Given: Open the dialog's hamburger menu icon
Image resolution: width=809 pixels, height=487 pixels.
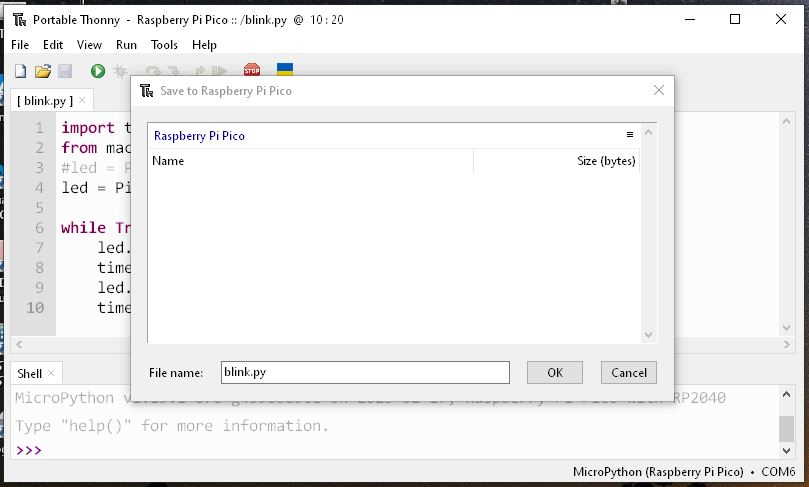Looking at the screenshot, I should point(630,135).
